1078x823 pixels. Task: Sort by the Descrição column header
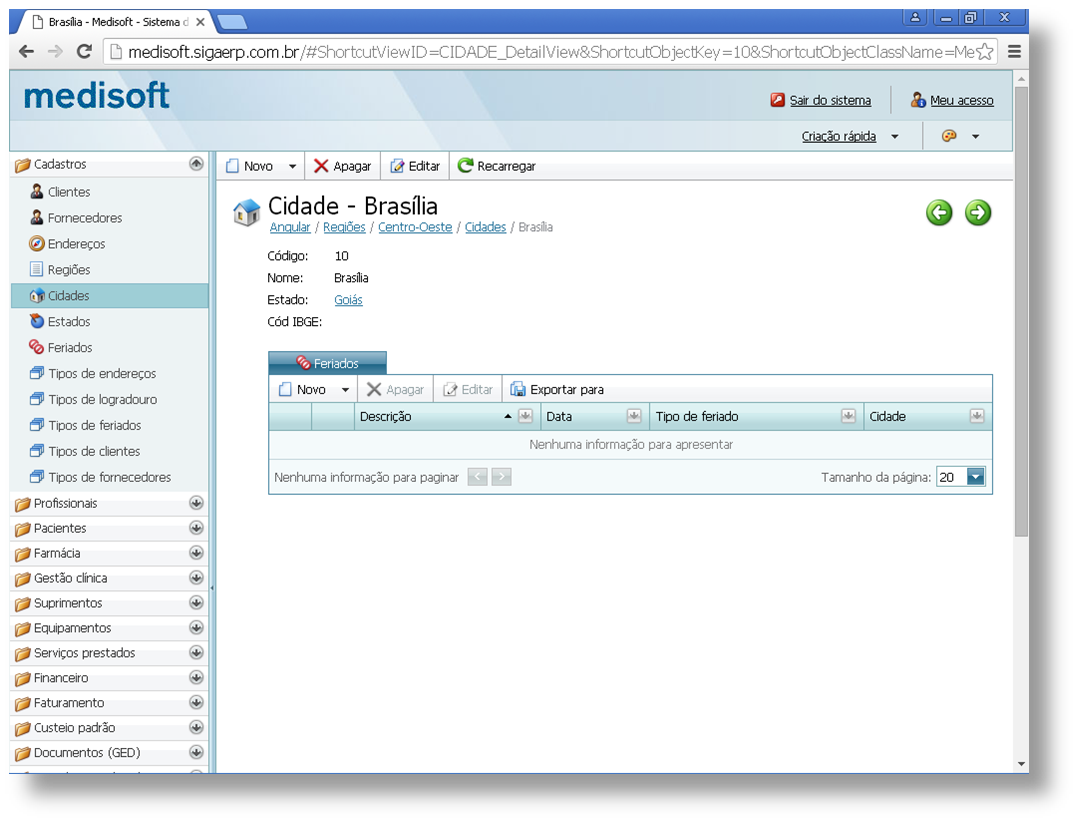pyautogui.click(x=385, y=416)
